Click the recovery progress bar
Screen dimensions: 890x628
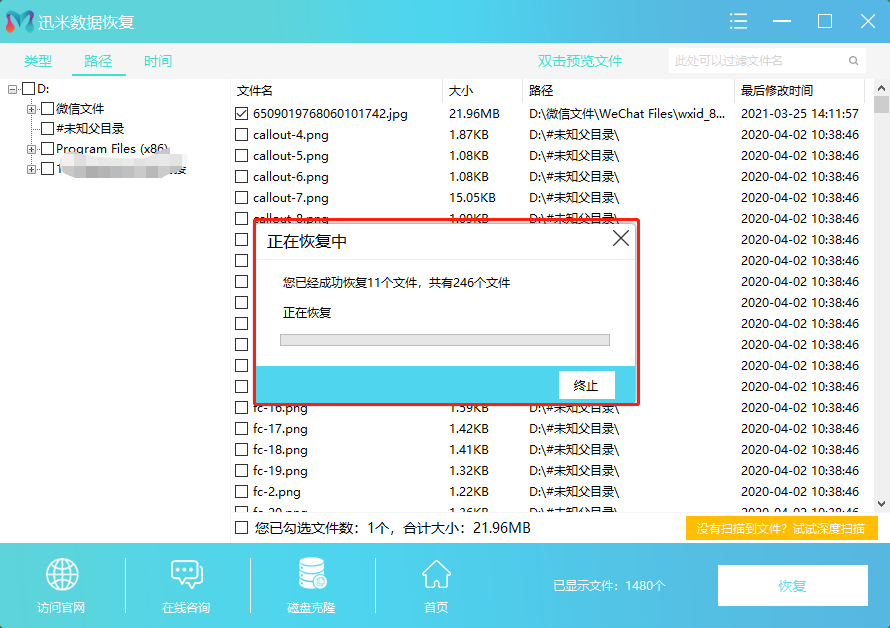coord(444,340)
